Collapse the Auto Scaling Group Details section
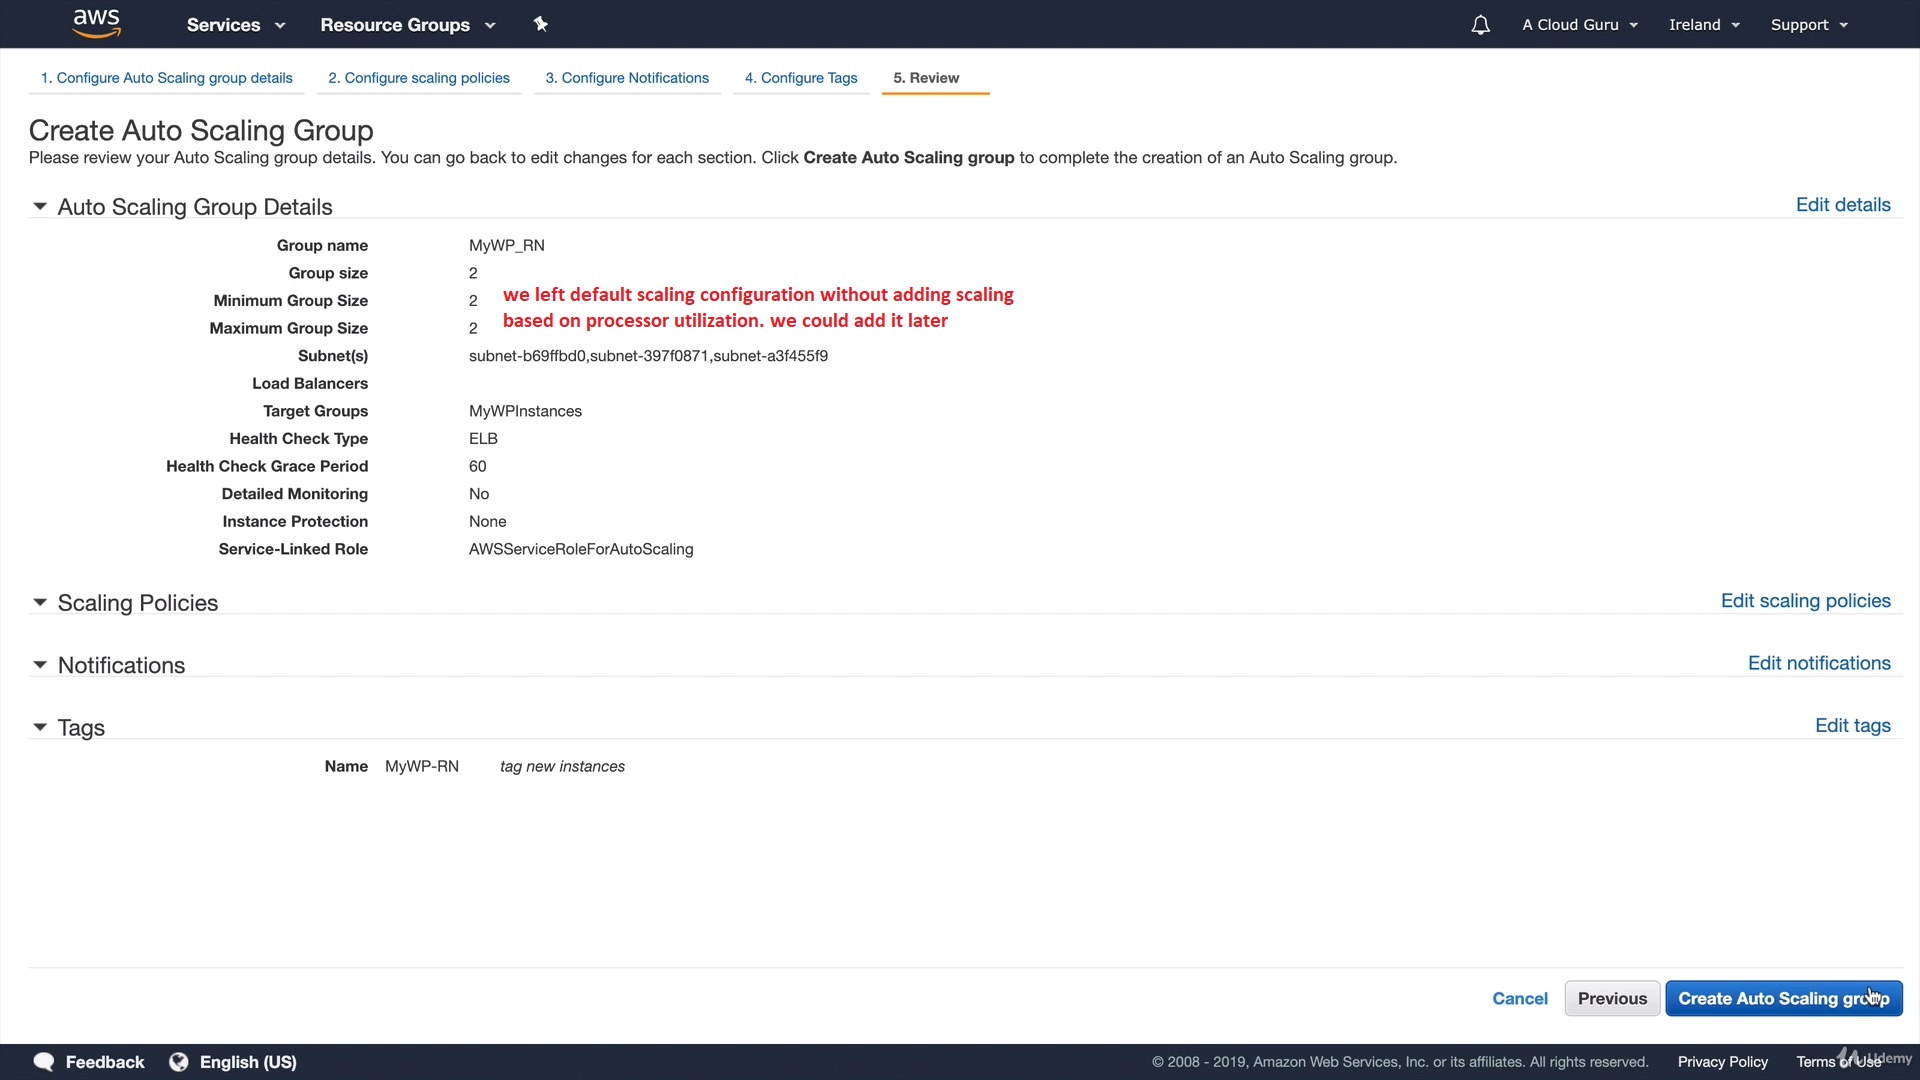The height and width of the screenshot is (1080, 1920). pos(40,207)
